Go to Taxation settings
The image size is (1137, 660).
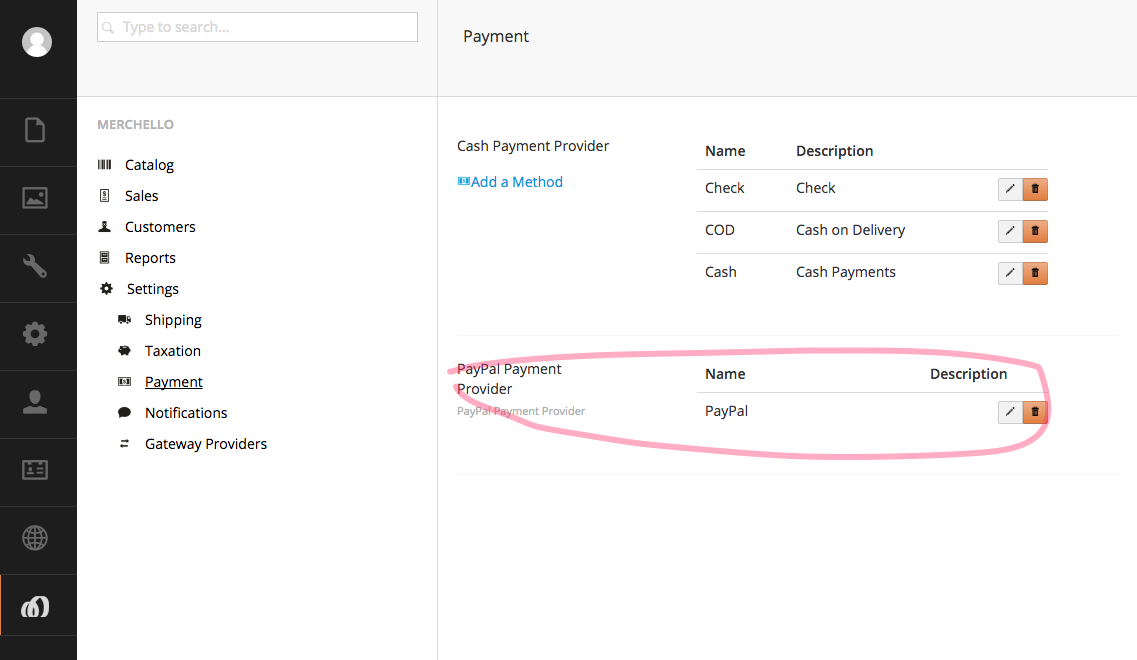click(x=173, y=351)
